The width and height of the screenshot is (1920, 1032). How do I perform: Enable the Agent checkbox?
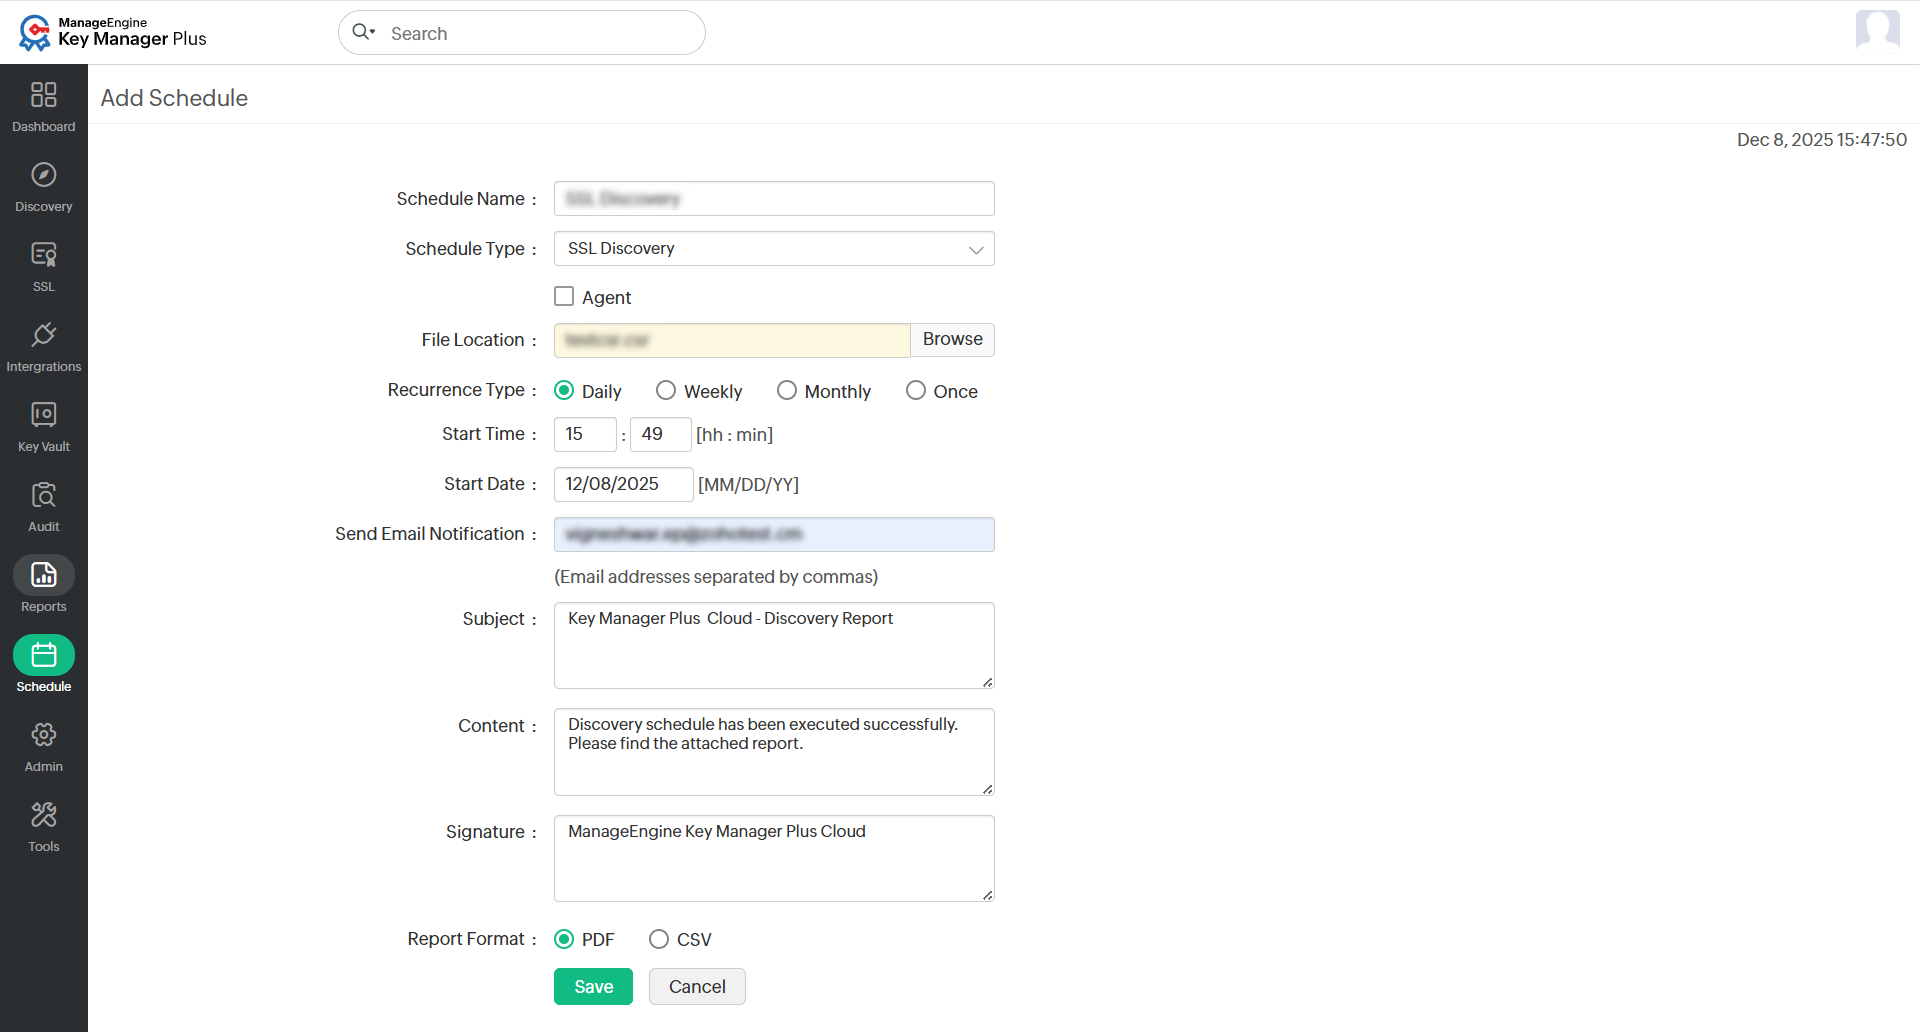click(564, 297)
